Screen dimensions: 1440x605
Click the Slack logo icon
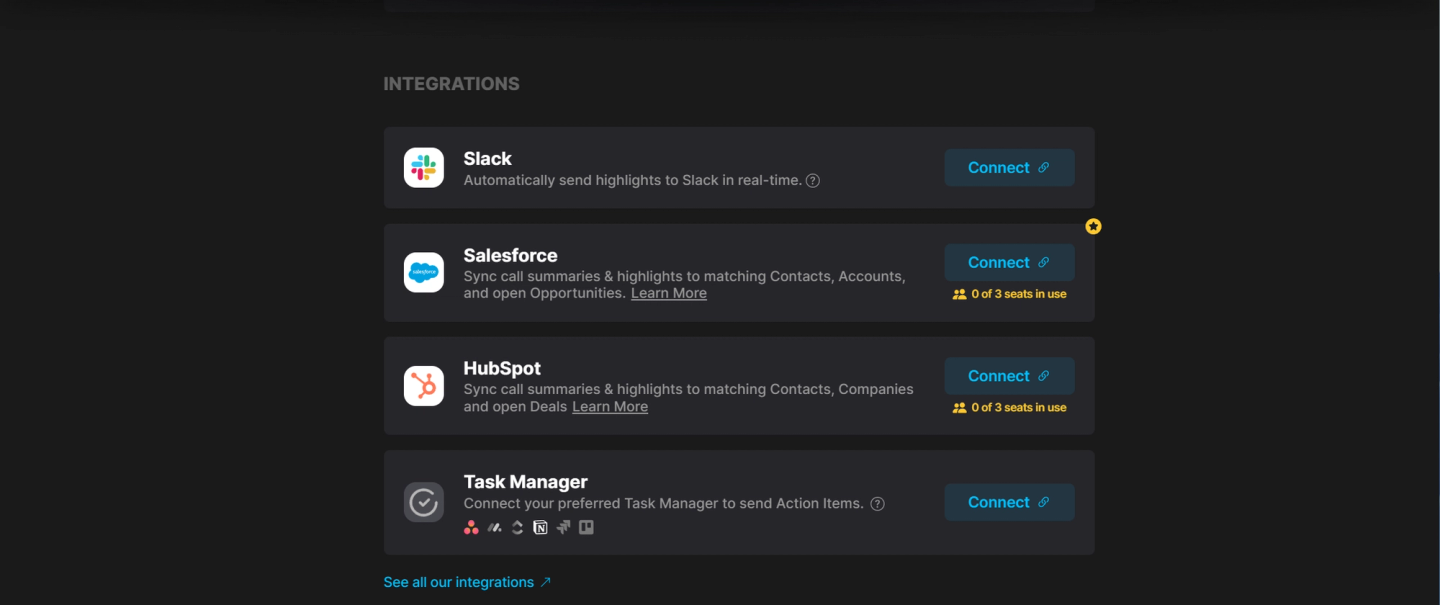click(424, 167)
